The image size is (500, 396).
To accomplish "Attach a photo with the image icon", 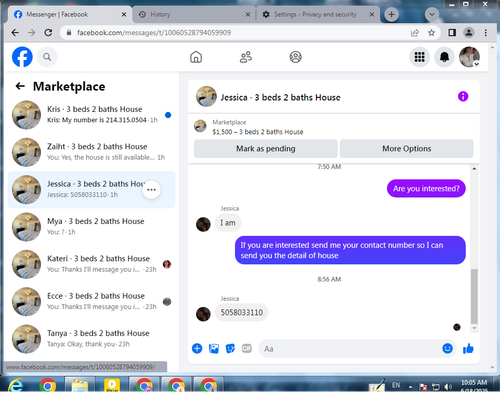I will tap(214, 349).
